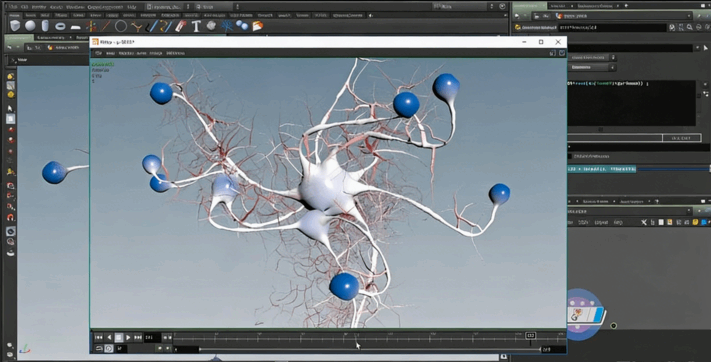Toggle the real-time playback clock icon
711x362 pixels.
click(x=109, y=348)
